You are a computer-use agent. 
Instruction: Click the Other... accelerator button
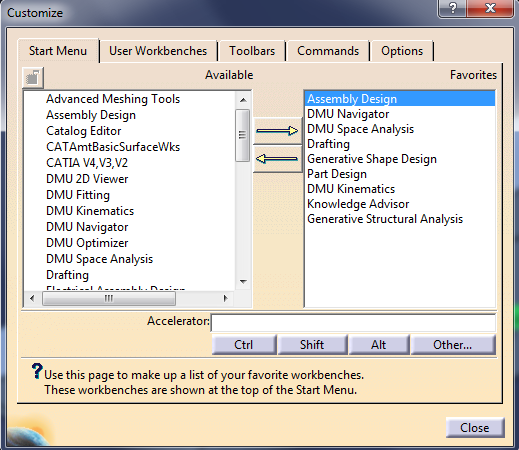click(453, 345)
